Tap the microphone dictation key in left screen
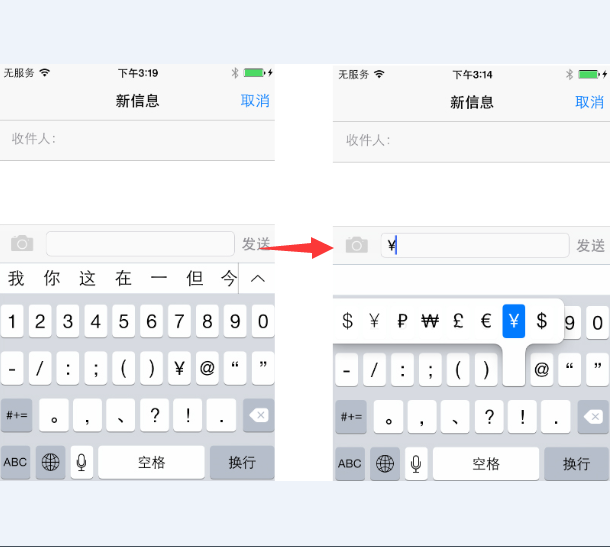Image resolution: width=610 pixels, height=547 pixels. pyautogui.click(x=82, y=462)
